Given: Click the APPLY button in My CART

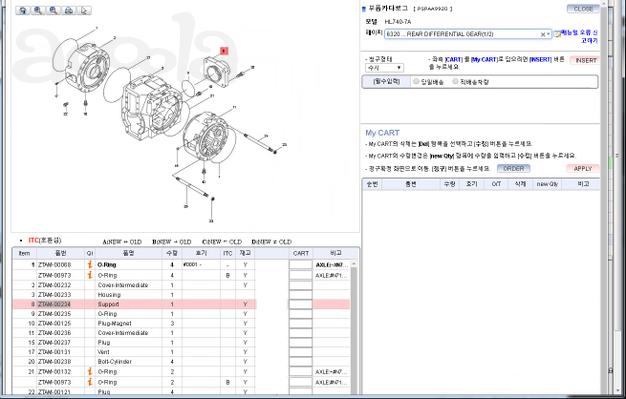Looking at the screenshot, I should click(582, 169).
